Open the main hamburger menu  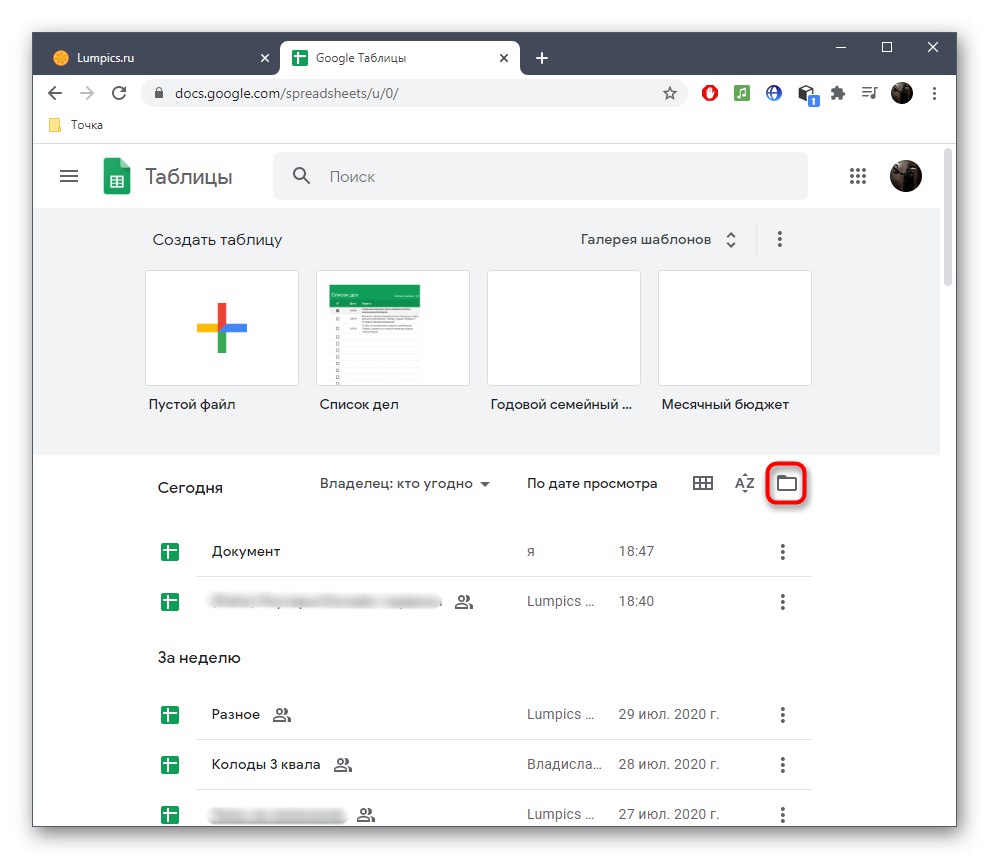(x=69, y=176)
